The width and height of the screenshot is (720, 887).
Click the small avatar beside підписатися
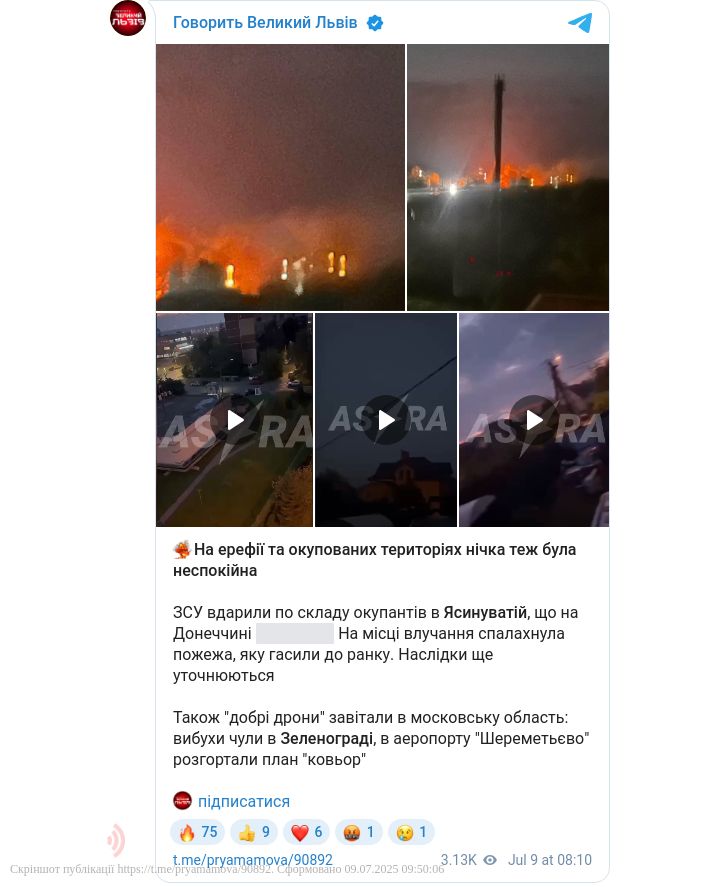(x=182, y=801)
